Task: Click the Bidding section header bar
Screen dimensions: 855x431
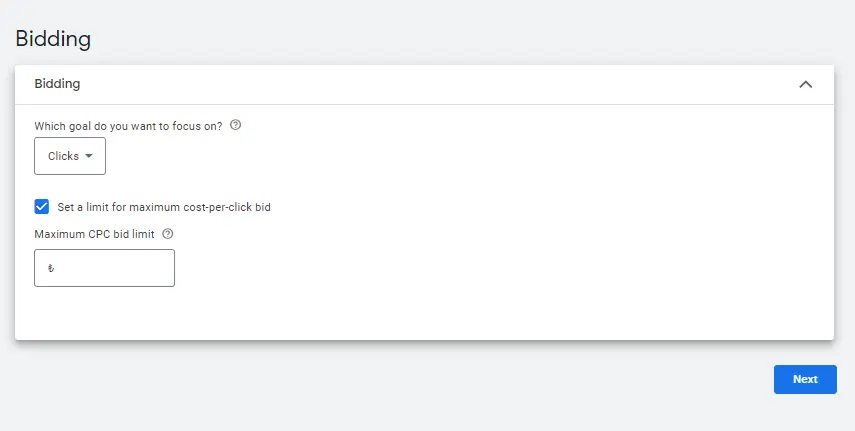Action: (424, 85)
